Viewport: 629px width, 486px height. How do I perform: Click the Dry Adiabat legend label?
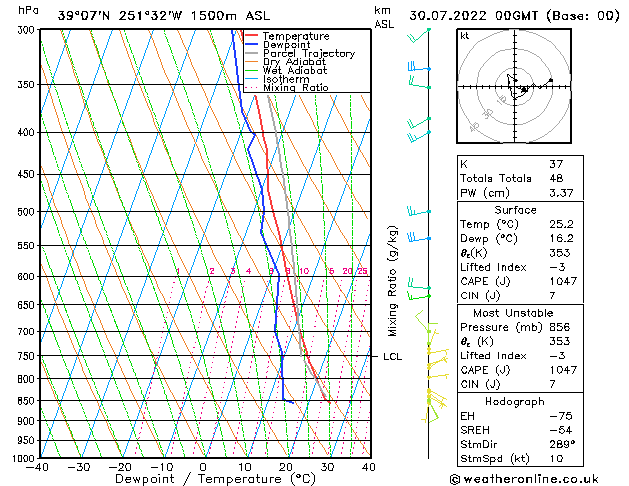294,62
